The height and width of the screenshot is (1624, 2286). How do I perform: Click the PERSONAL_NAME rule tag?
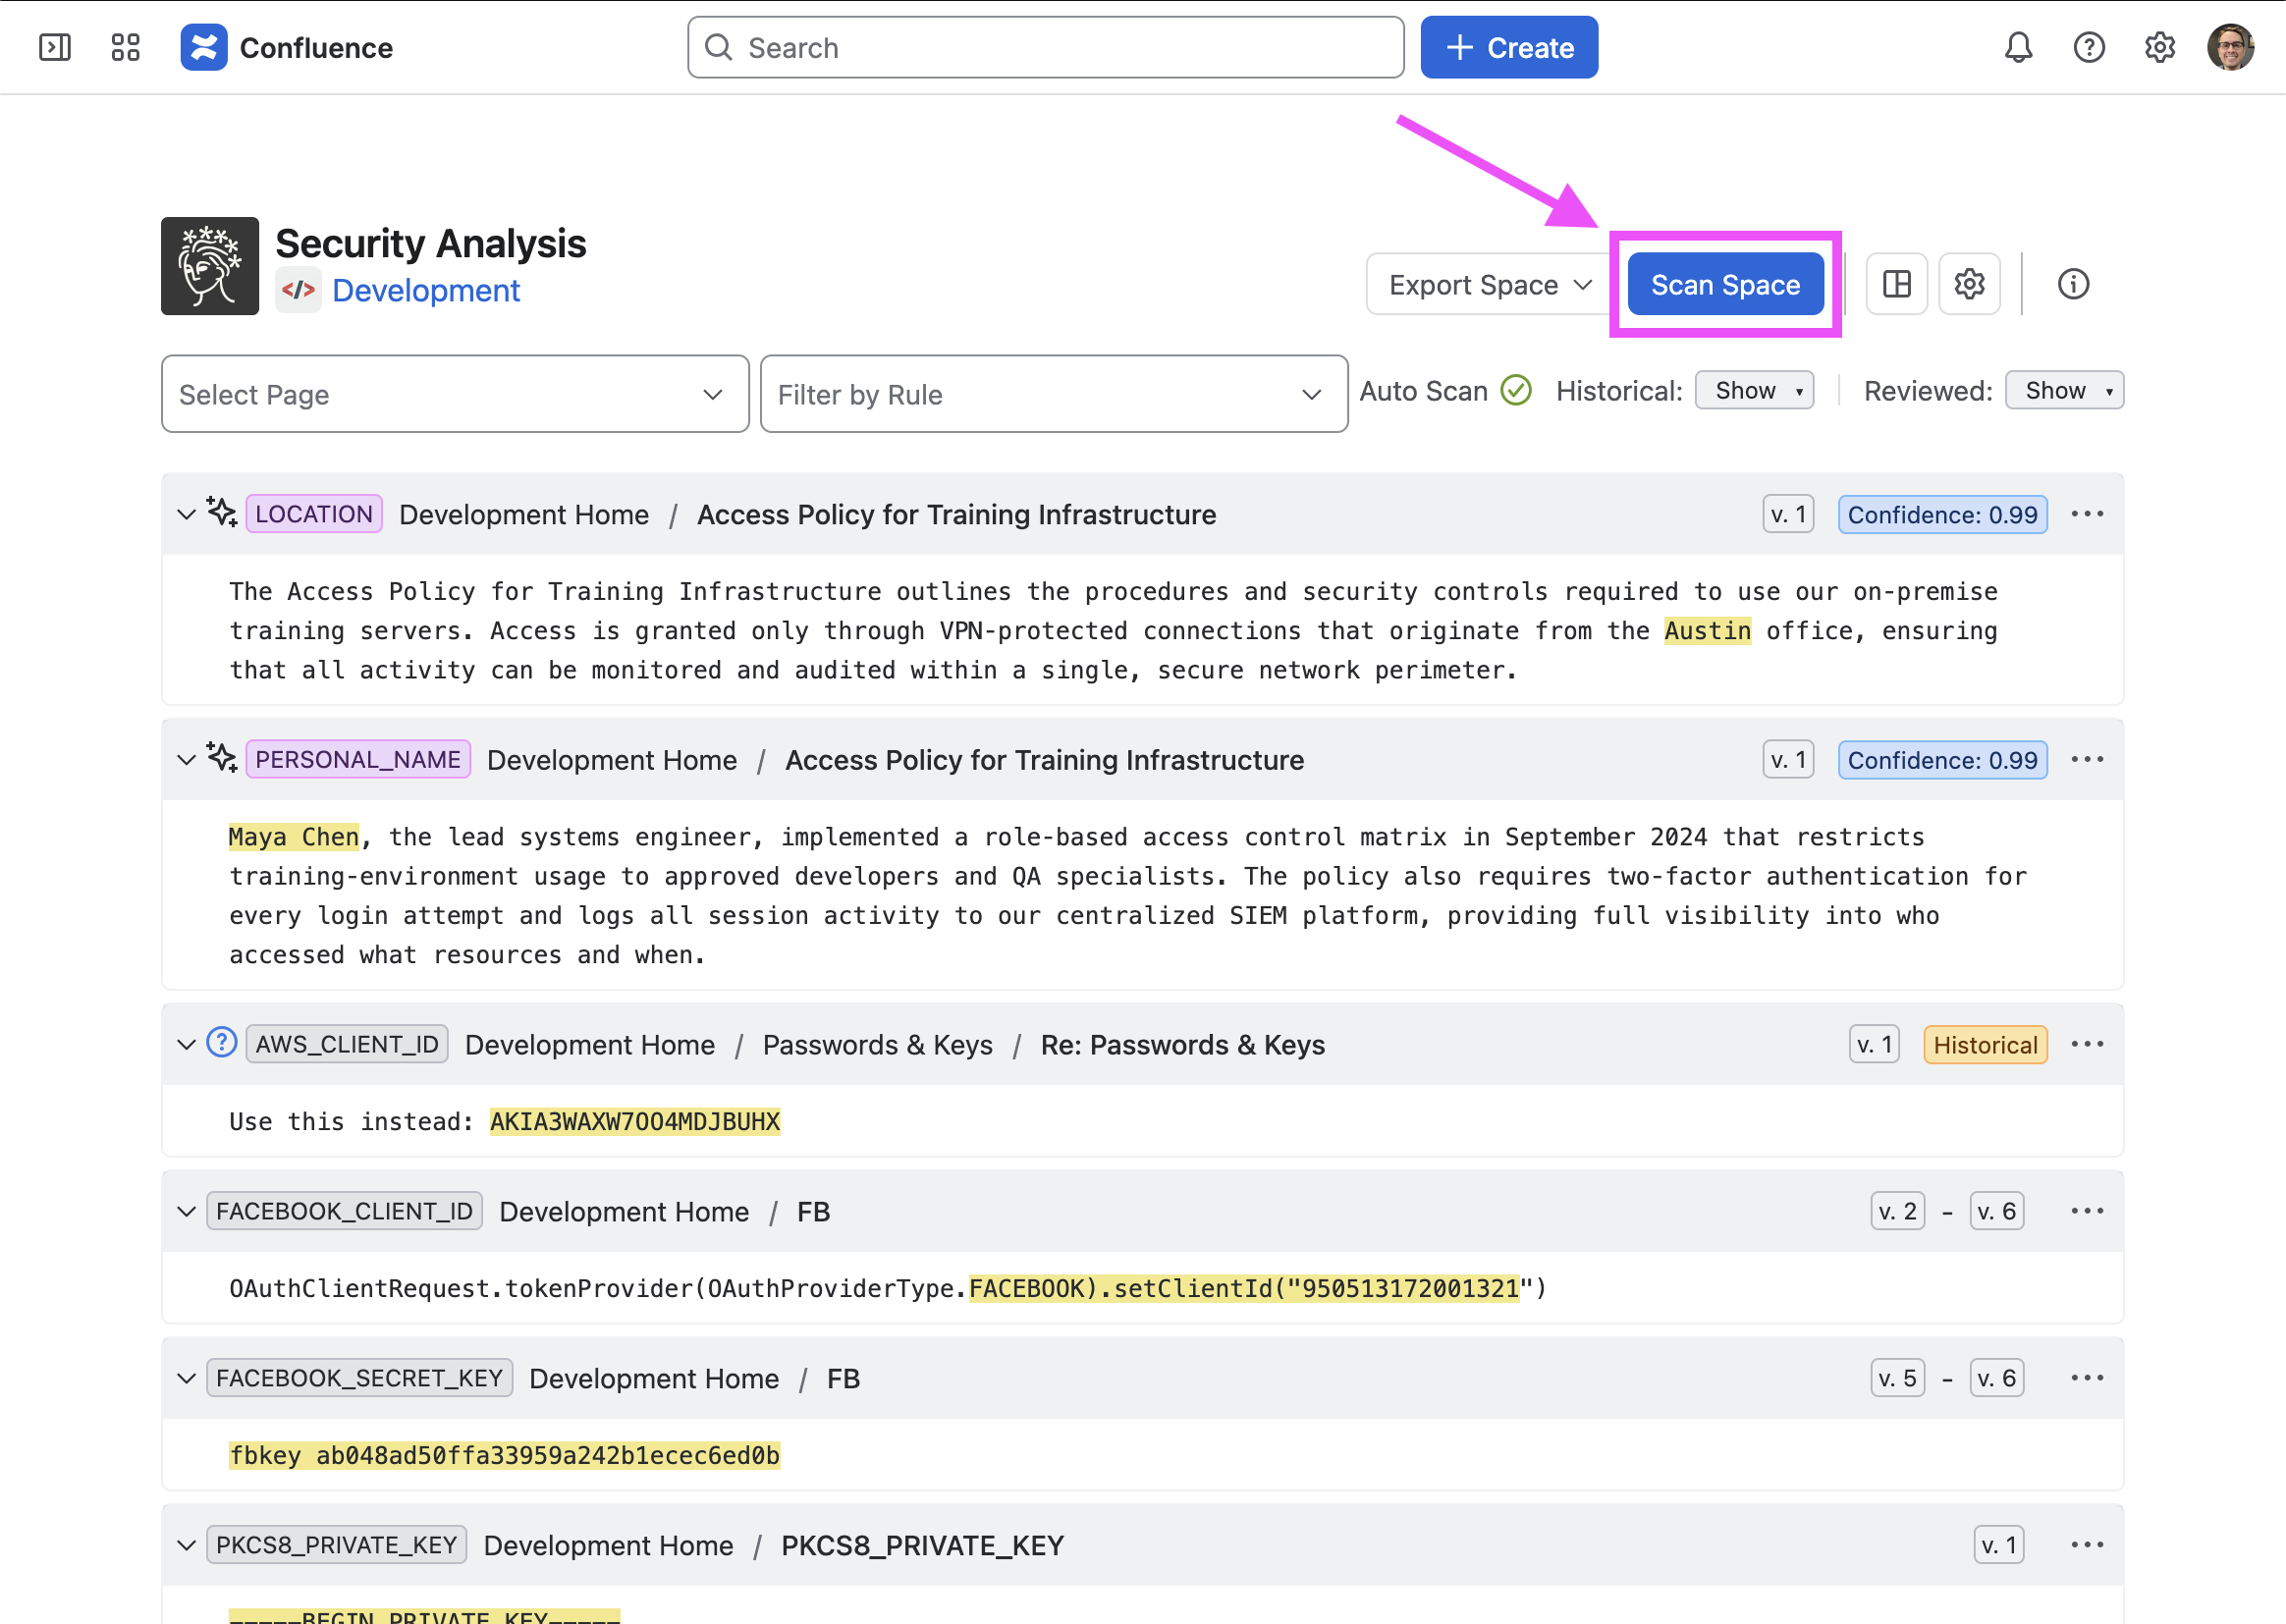(x=358, y=759)
